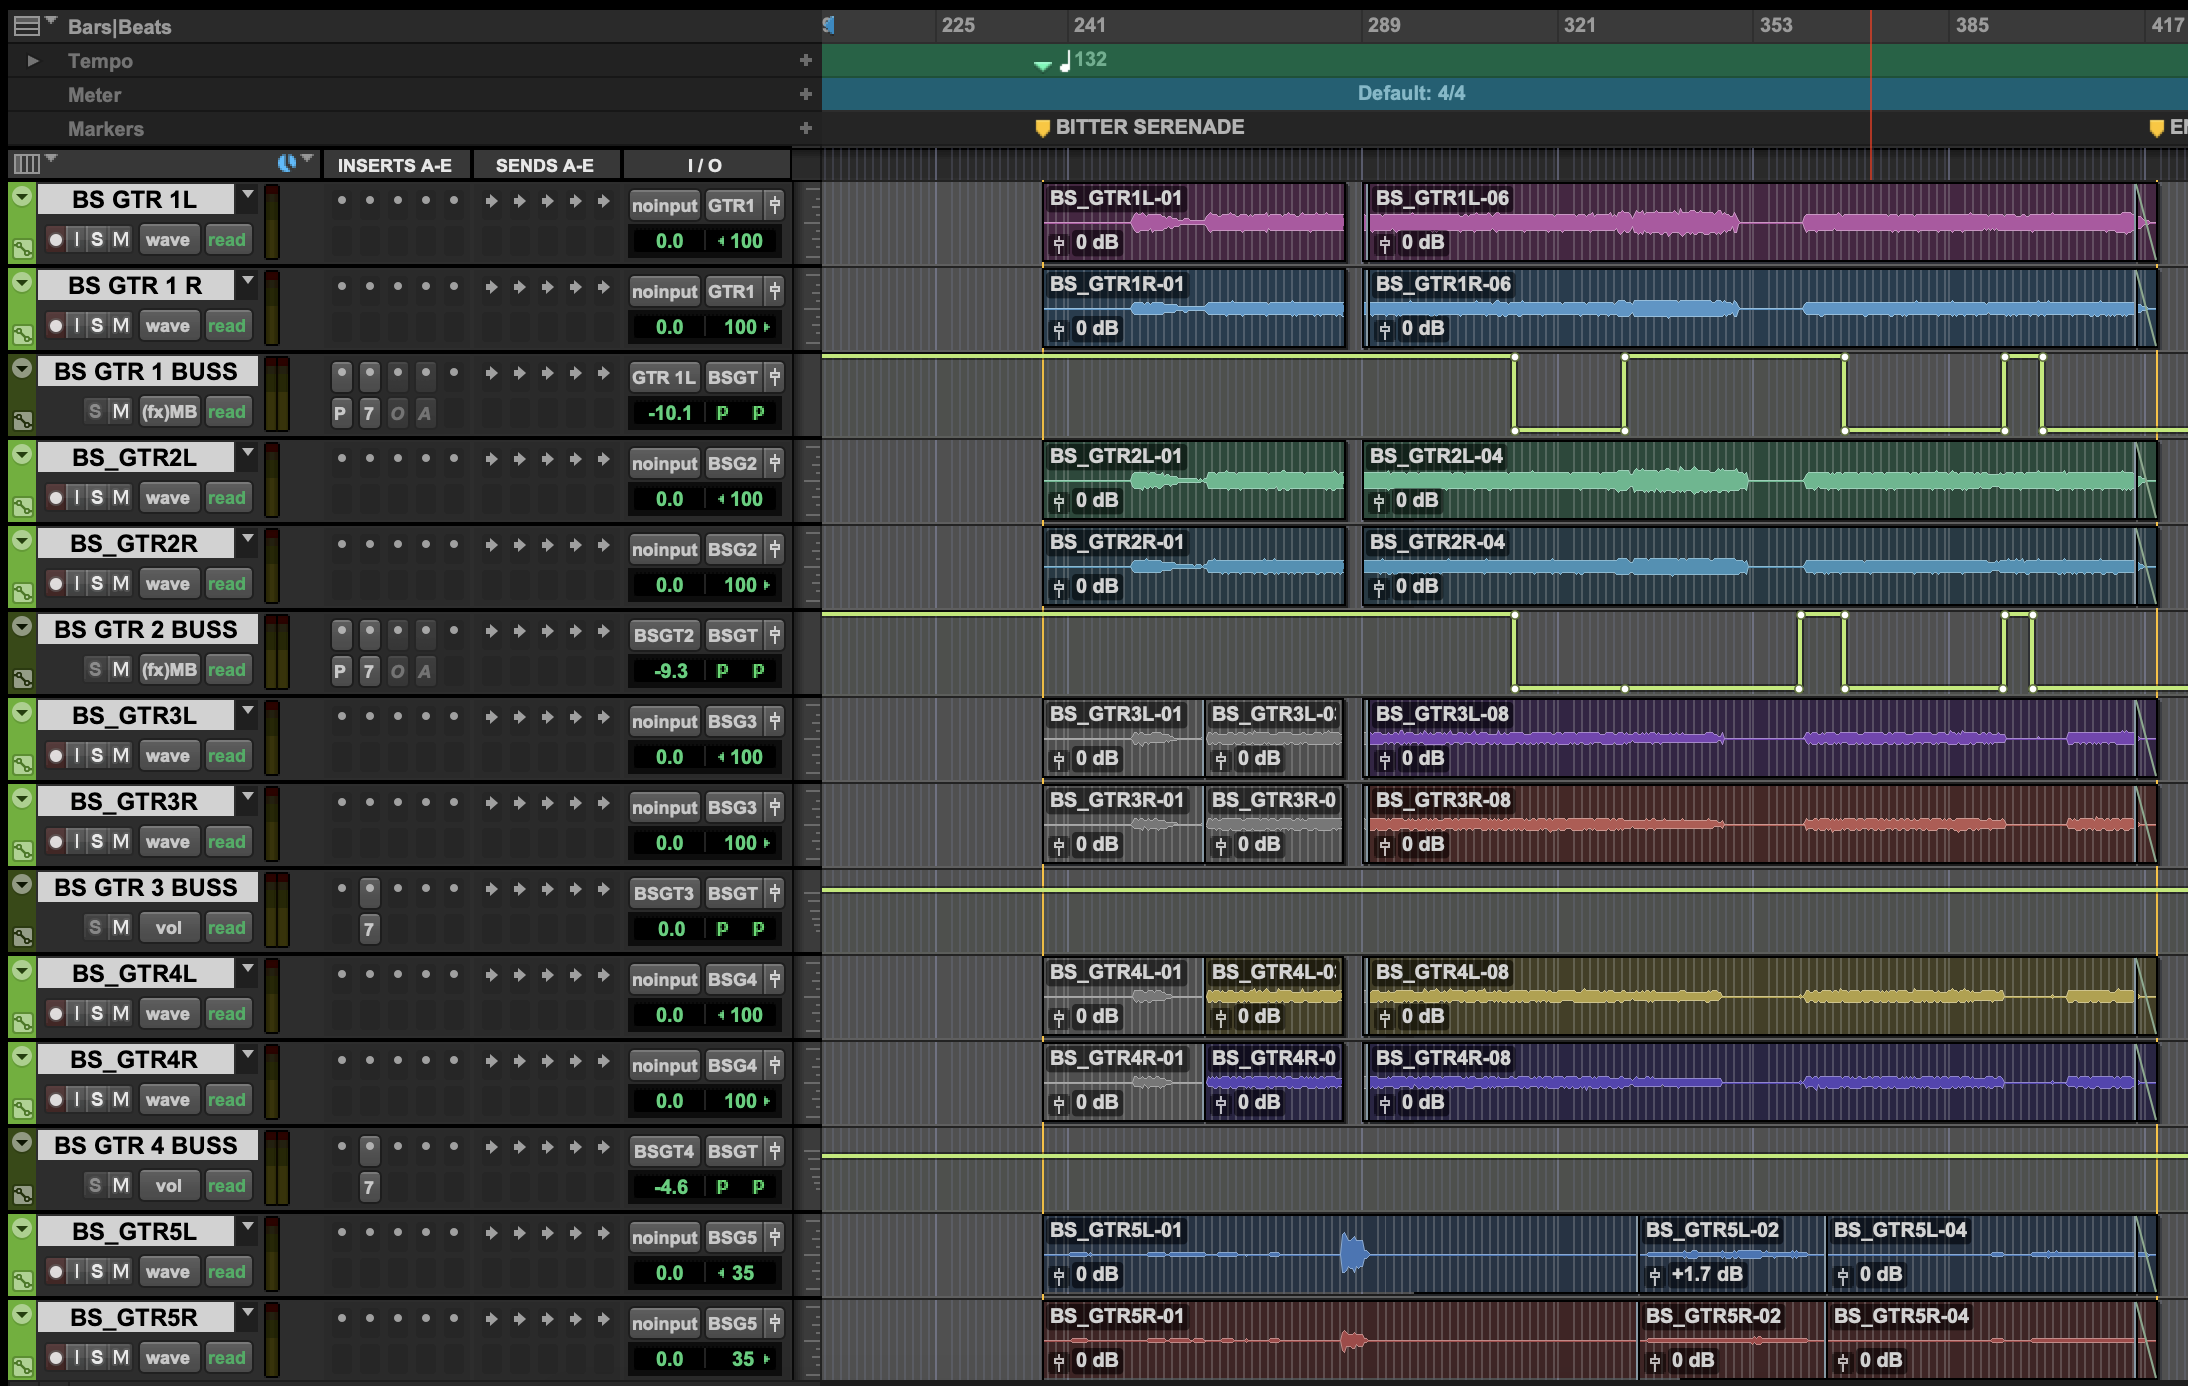
Task: Click the green track color strip on BS_GTR2L
Action: [x=22, y=482]
